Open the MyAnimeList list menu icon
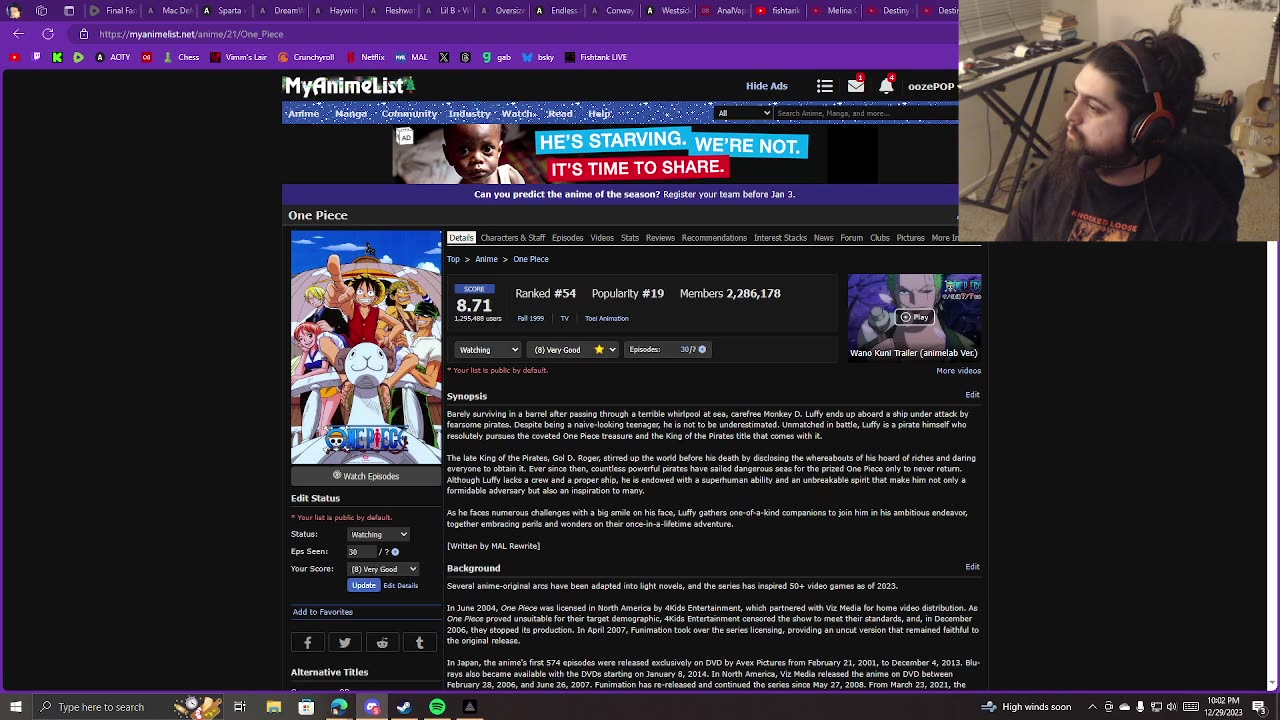Viewport: 1280px width, 720px height. 825,86
